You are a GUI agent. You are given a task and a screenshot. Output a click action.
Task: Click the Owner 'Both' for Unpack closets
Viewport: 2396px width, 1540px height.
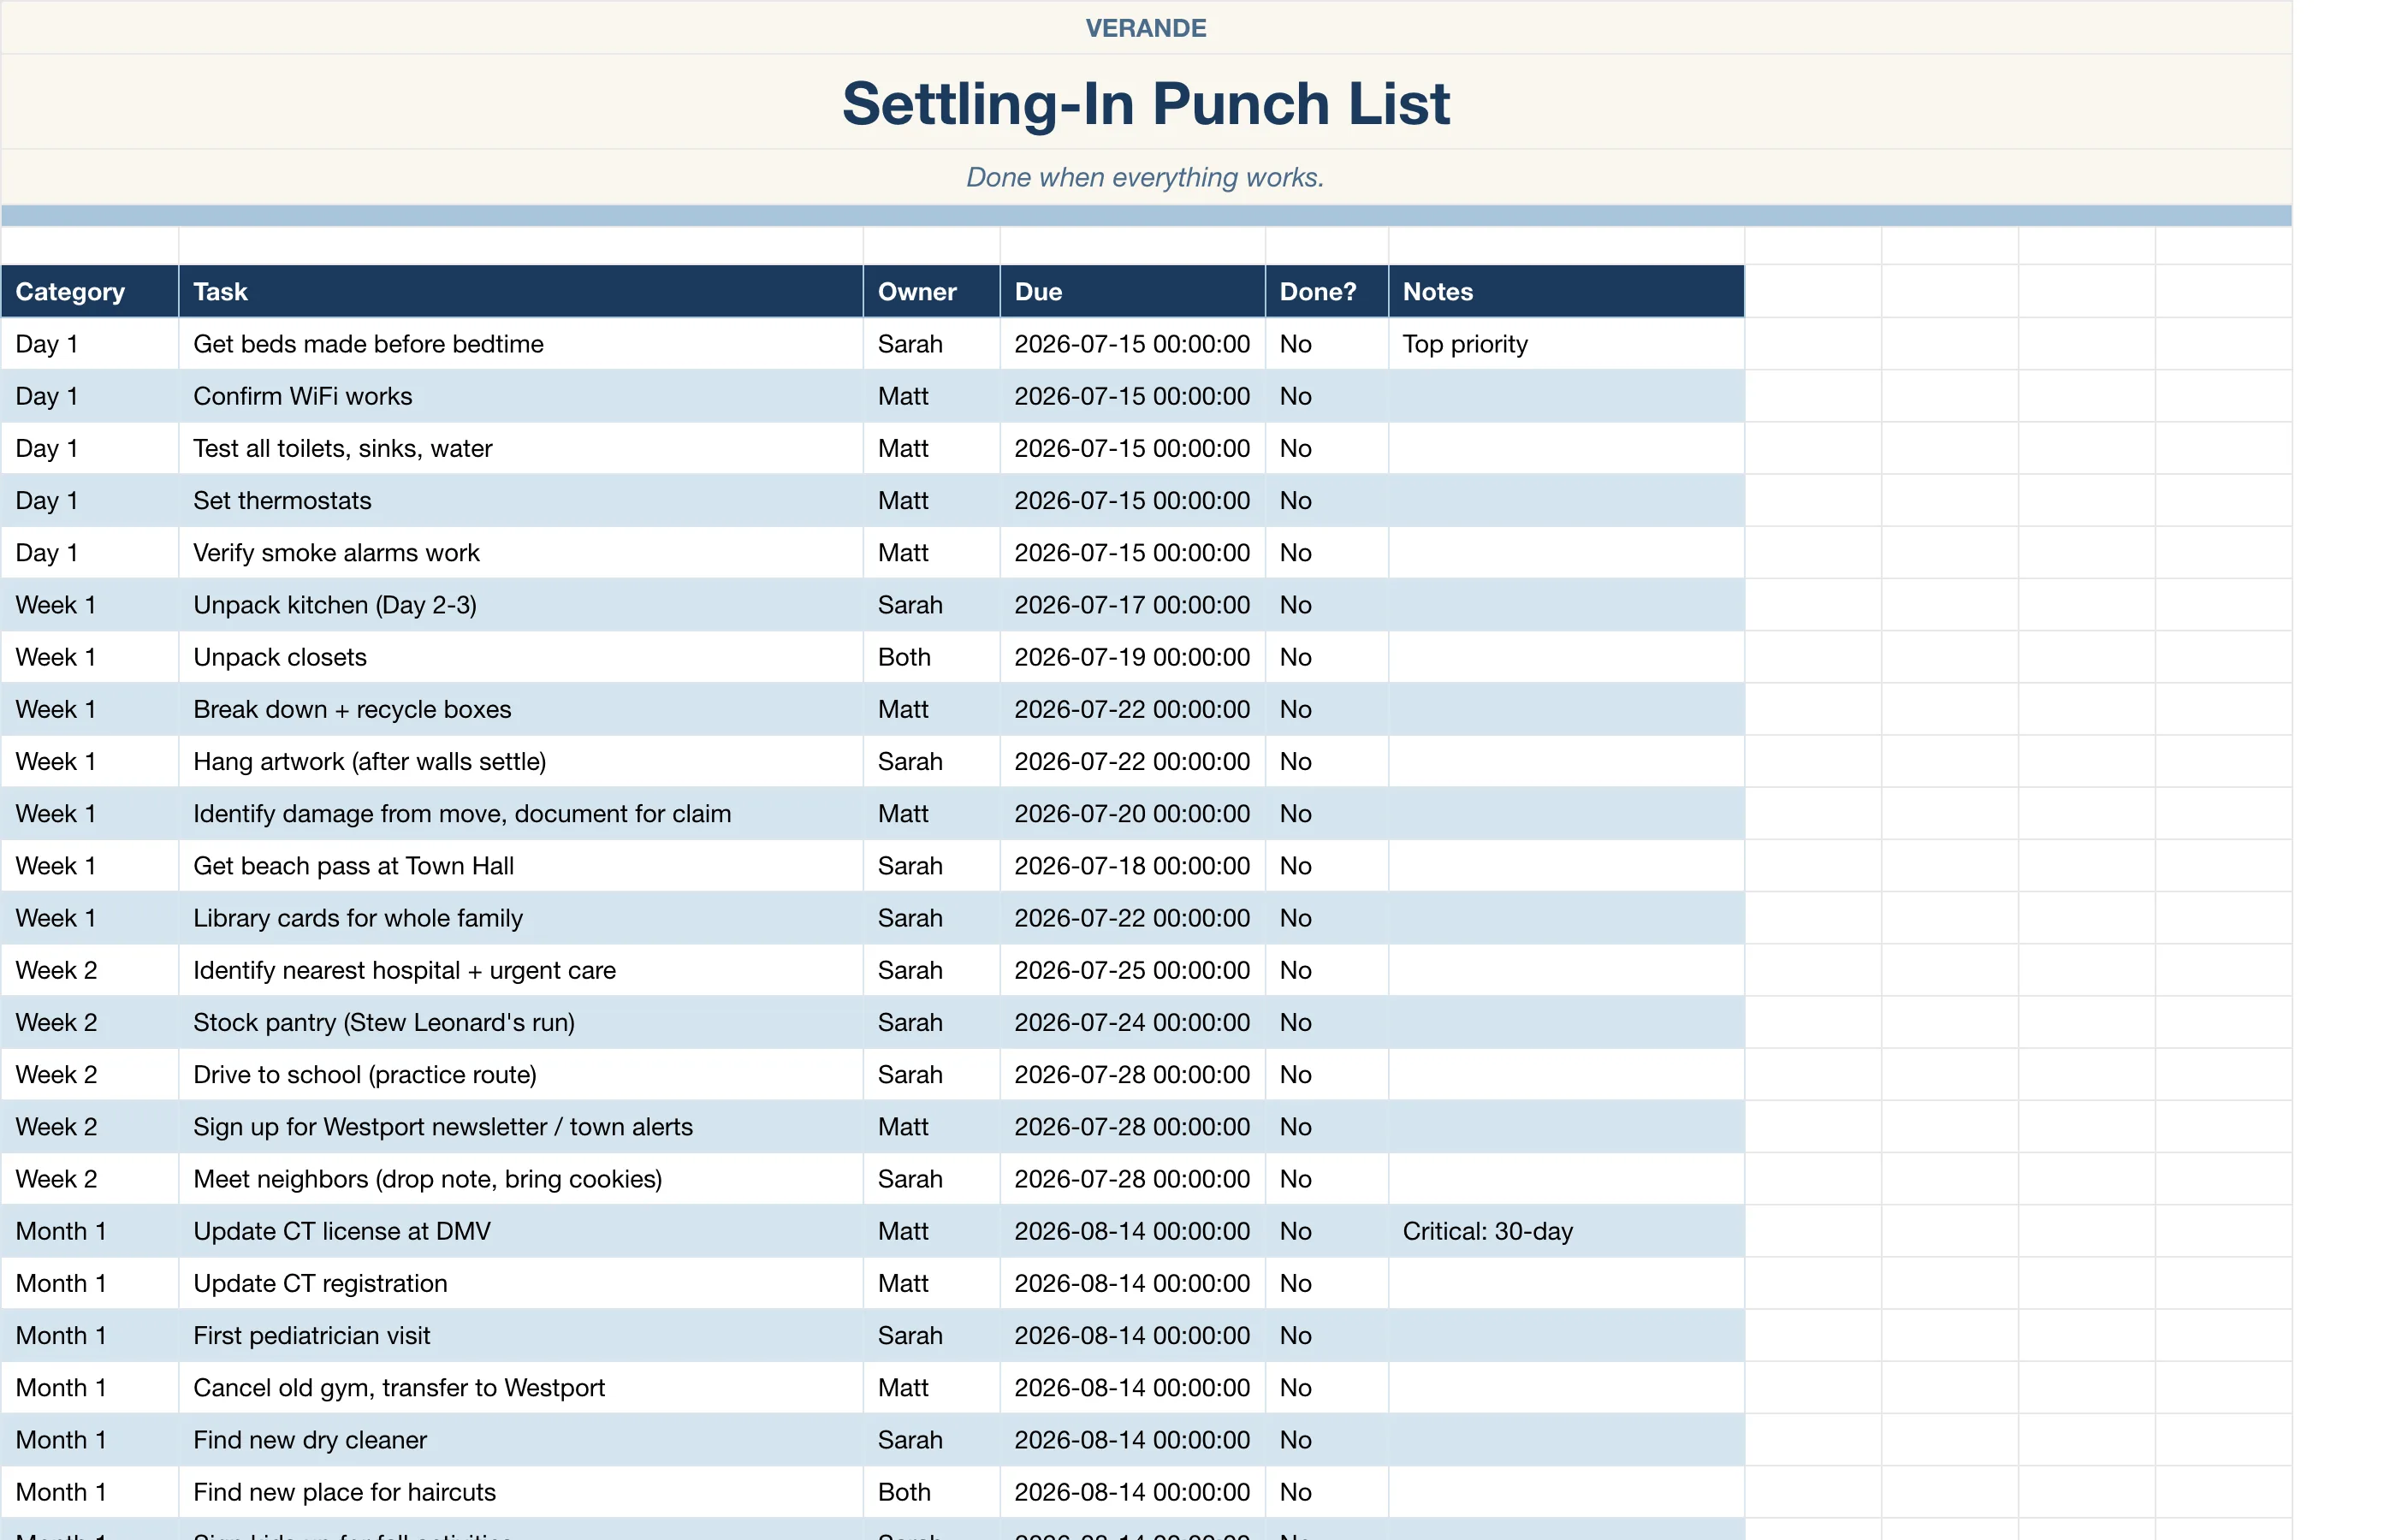932,657
